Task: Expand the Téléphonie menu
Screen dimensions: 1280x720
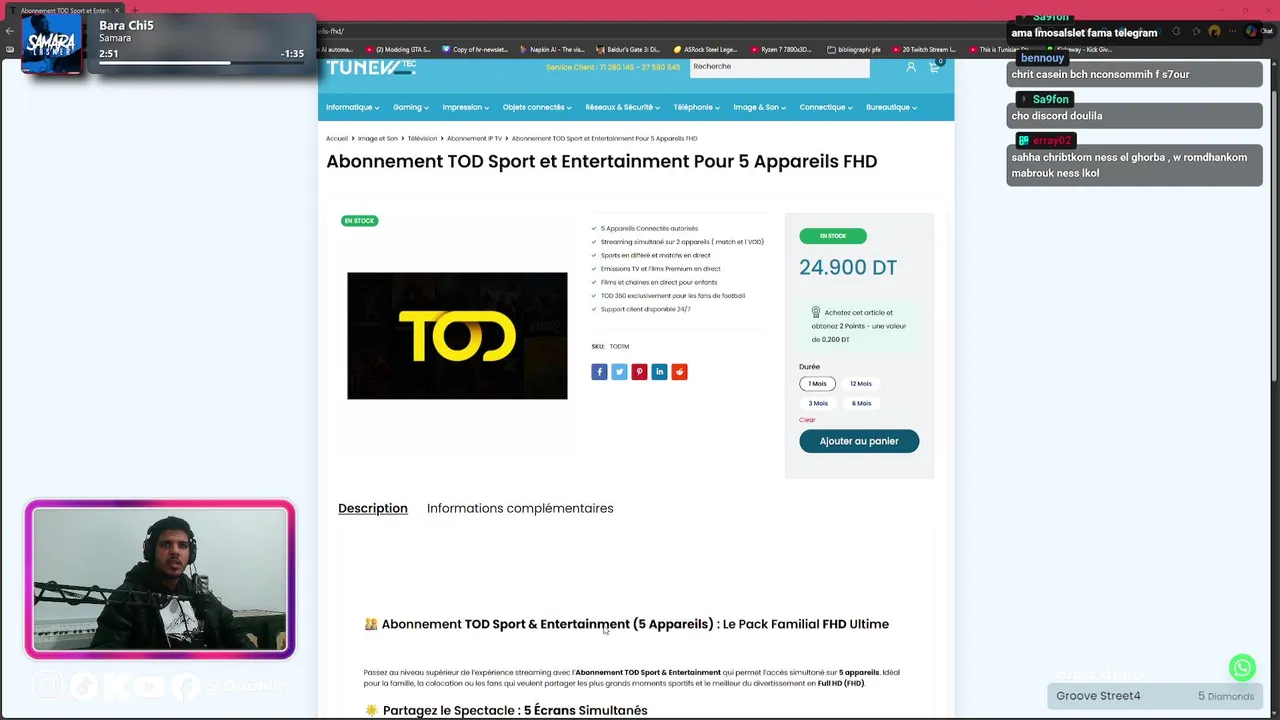Action: (x=696, y=107)
